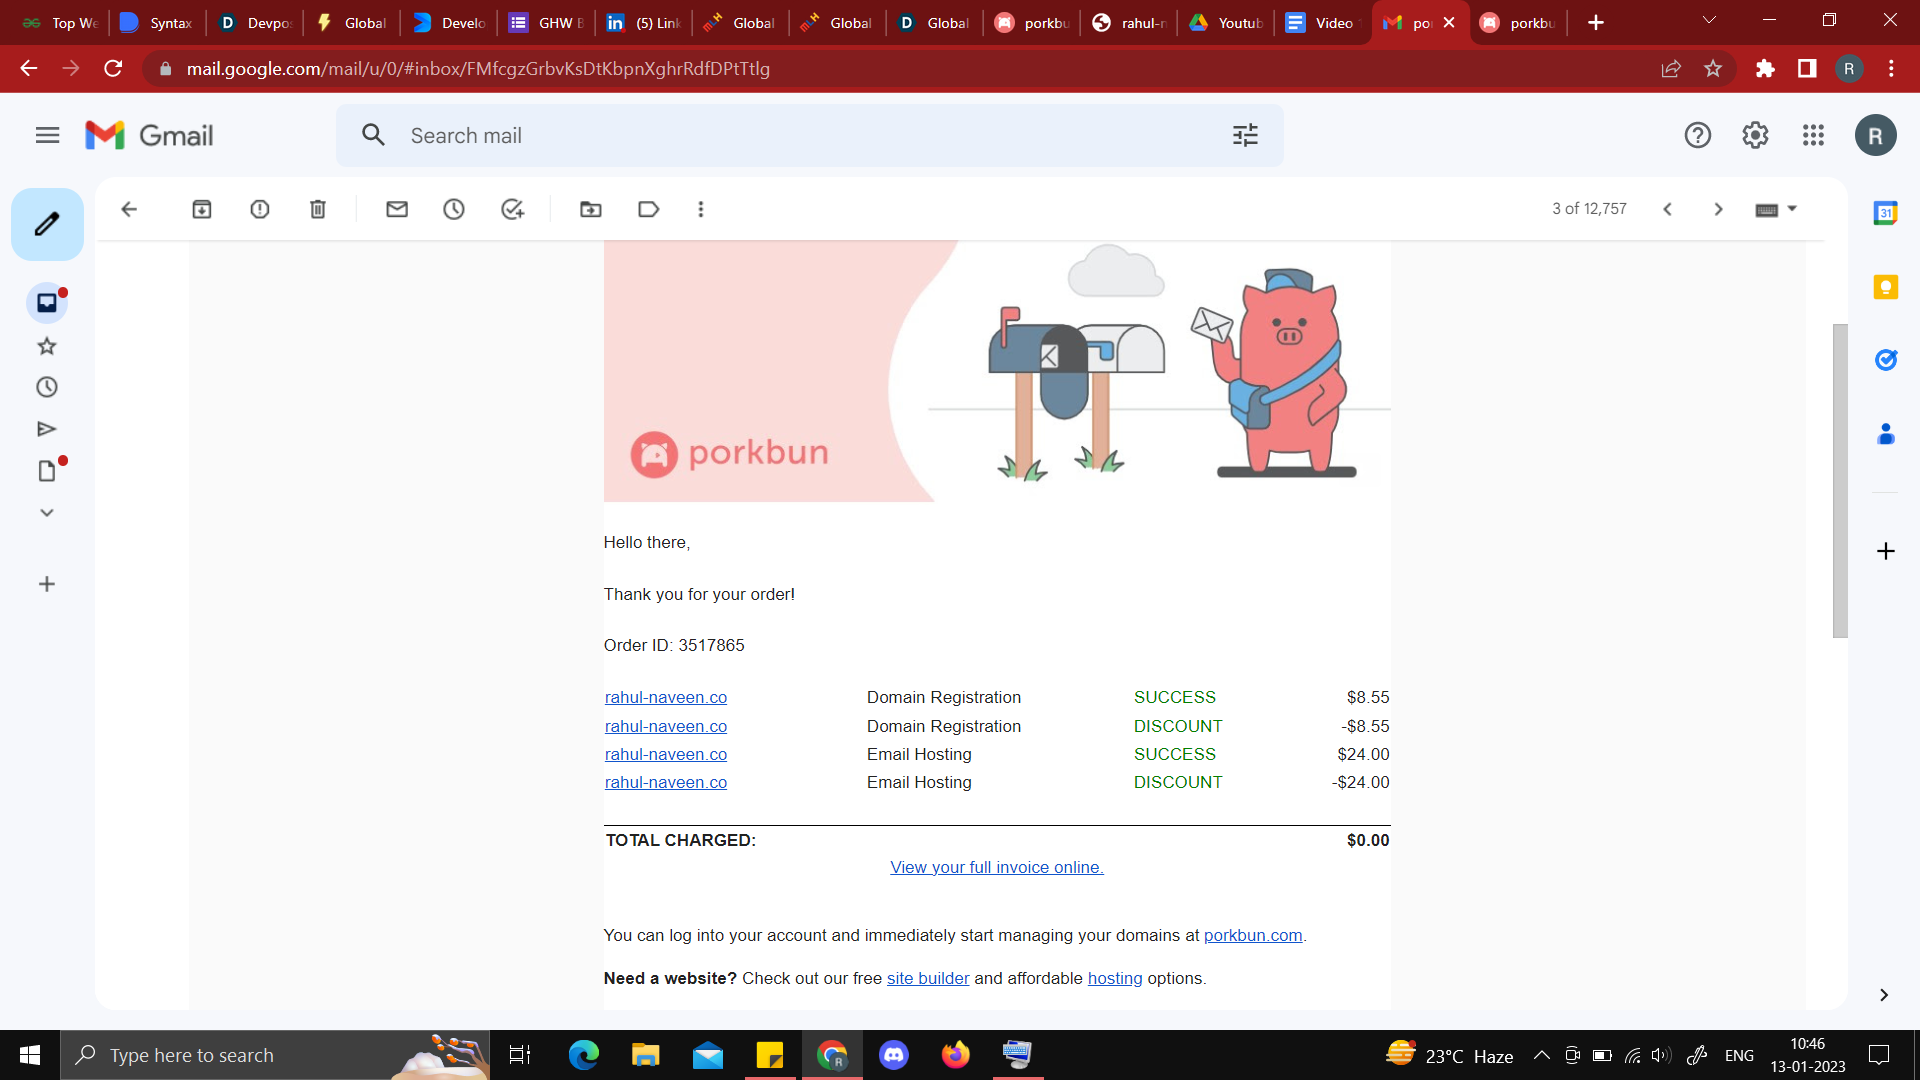Open the input tools dropdown arrow
1920x1080 pixels.
pyautogui.click(x=1792, y=209)
